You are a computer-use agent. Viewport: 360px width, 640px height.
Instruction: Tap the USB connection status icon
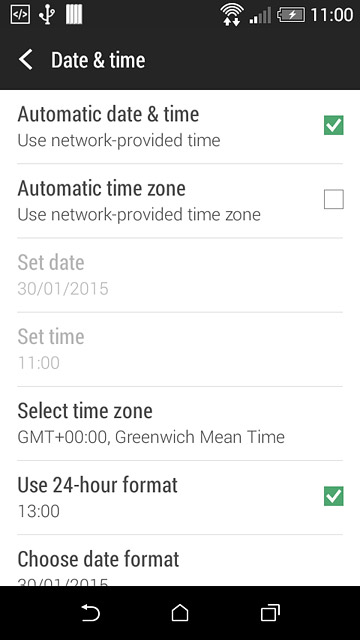[47, 15]
